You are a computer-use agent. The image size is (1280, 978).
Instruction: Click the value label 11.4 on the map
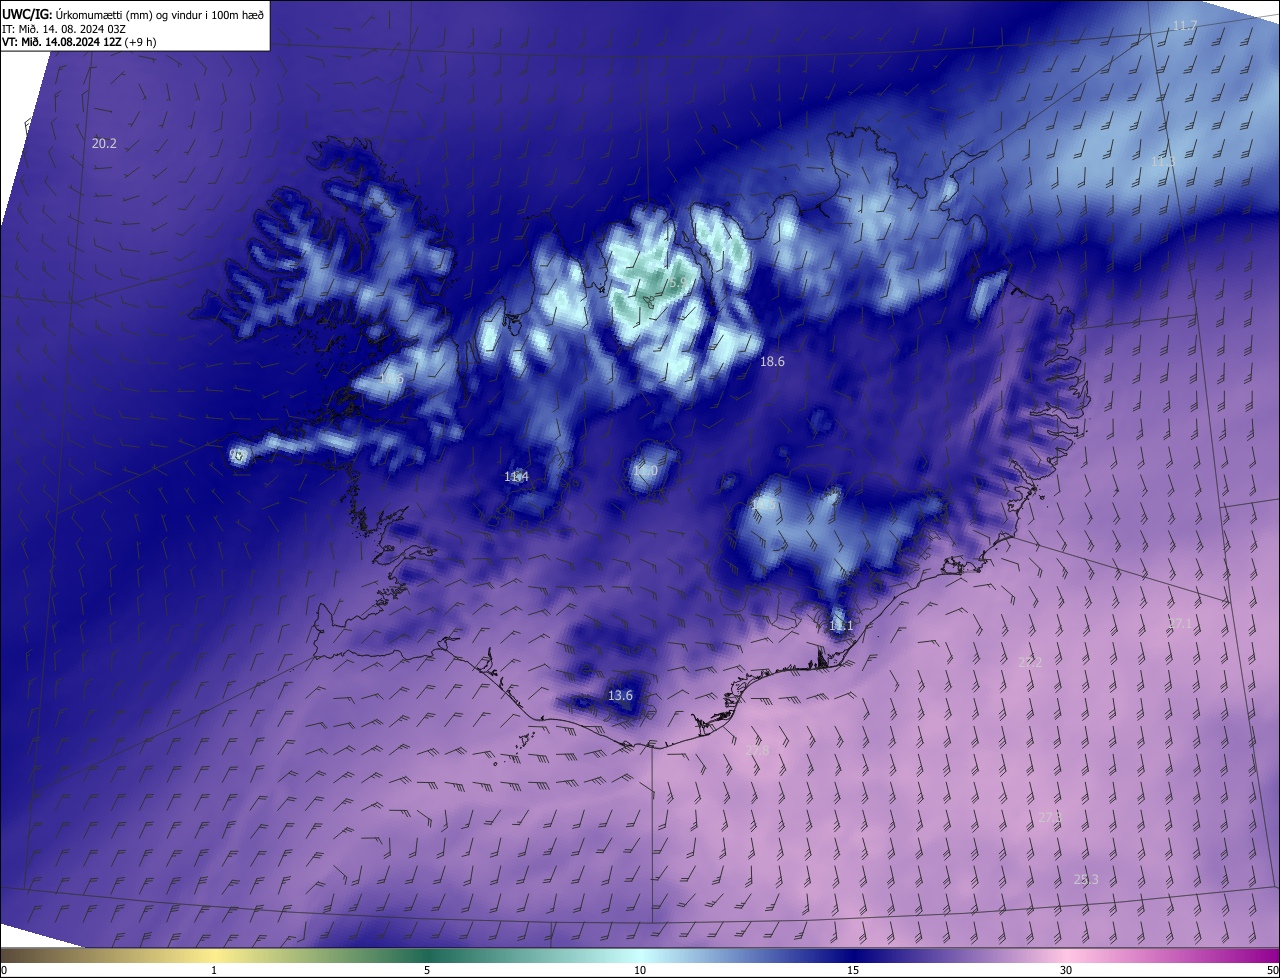(517, 477)
